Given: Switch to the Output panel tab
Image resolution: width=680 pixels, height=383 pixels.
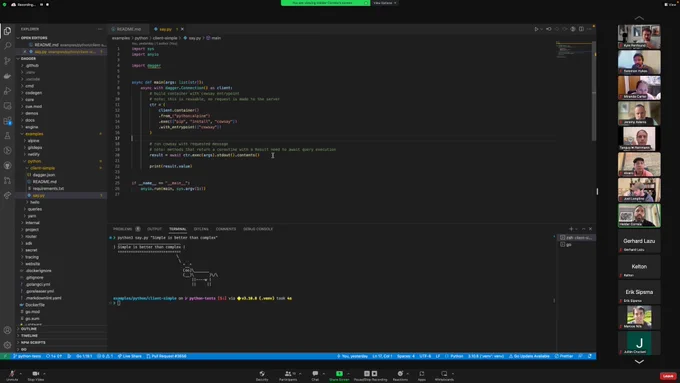Looking at the screenshot, I should coord(154,229).
